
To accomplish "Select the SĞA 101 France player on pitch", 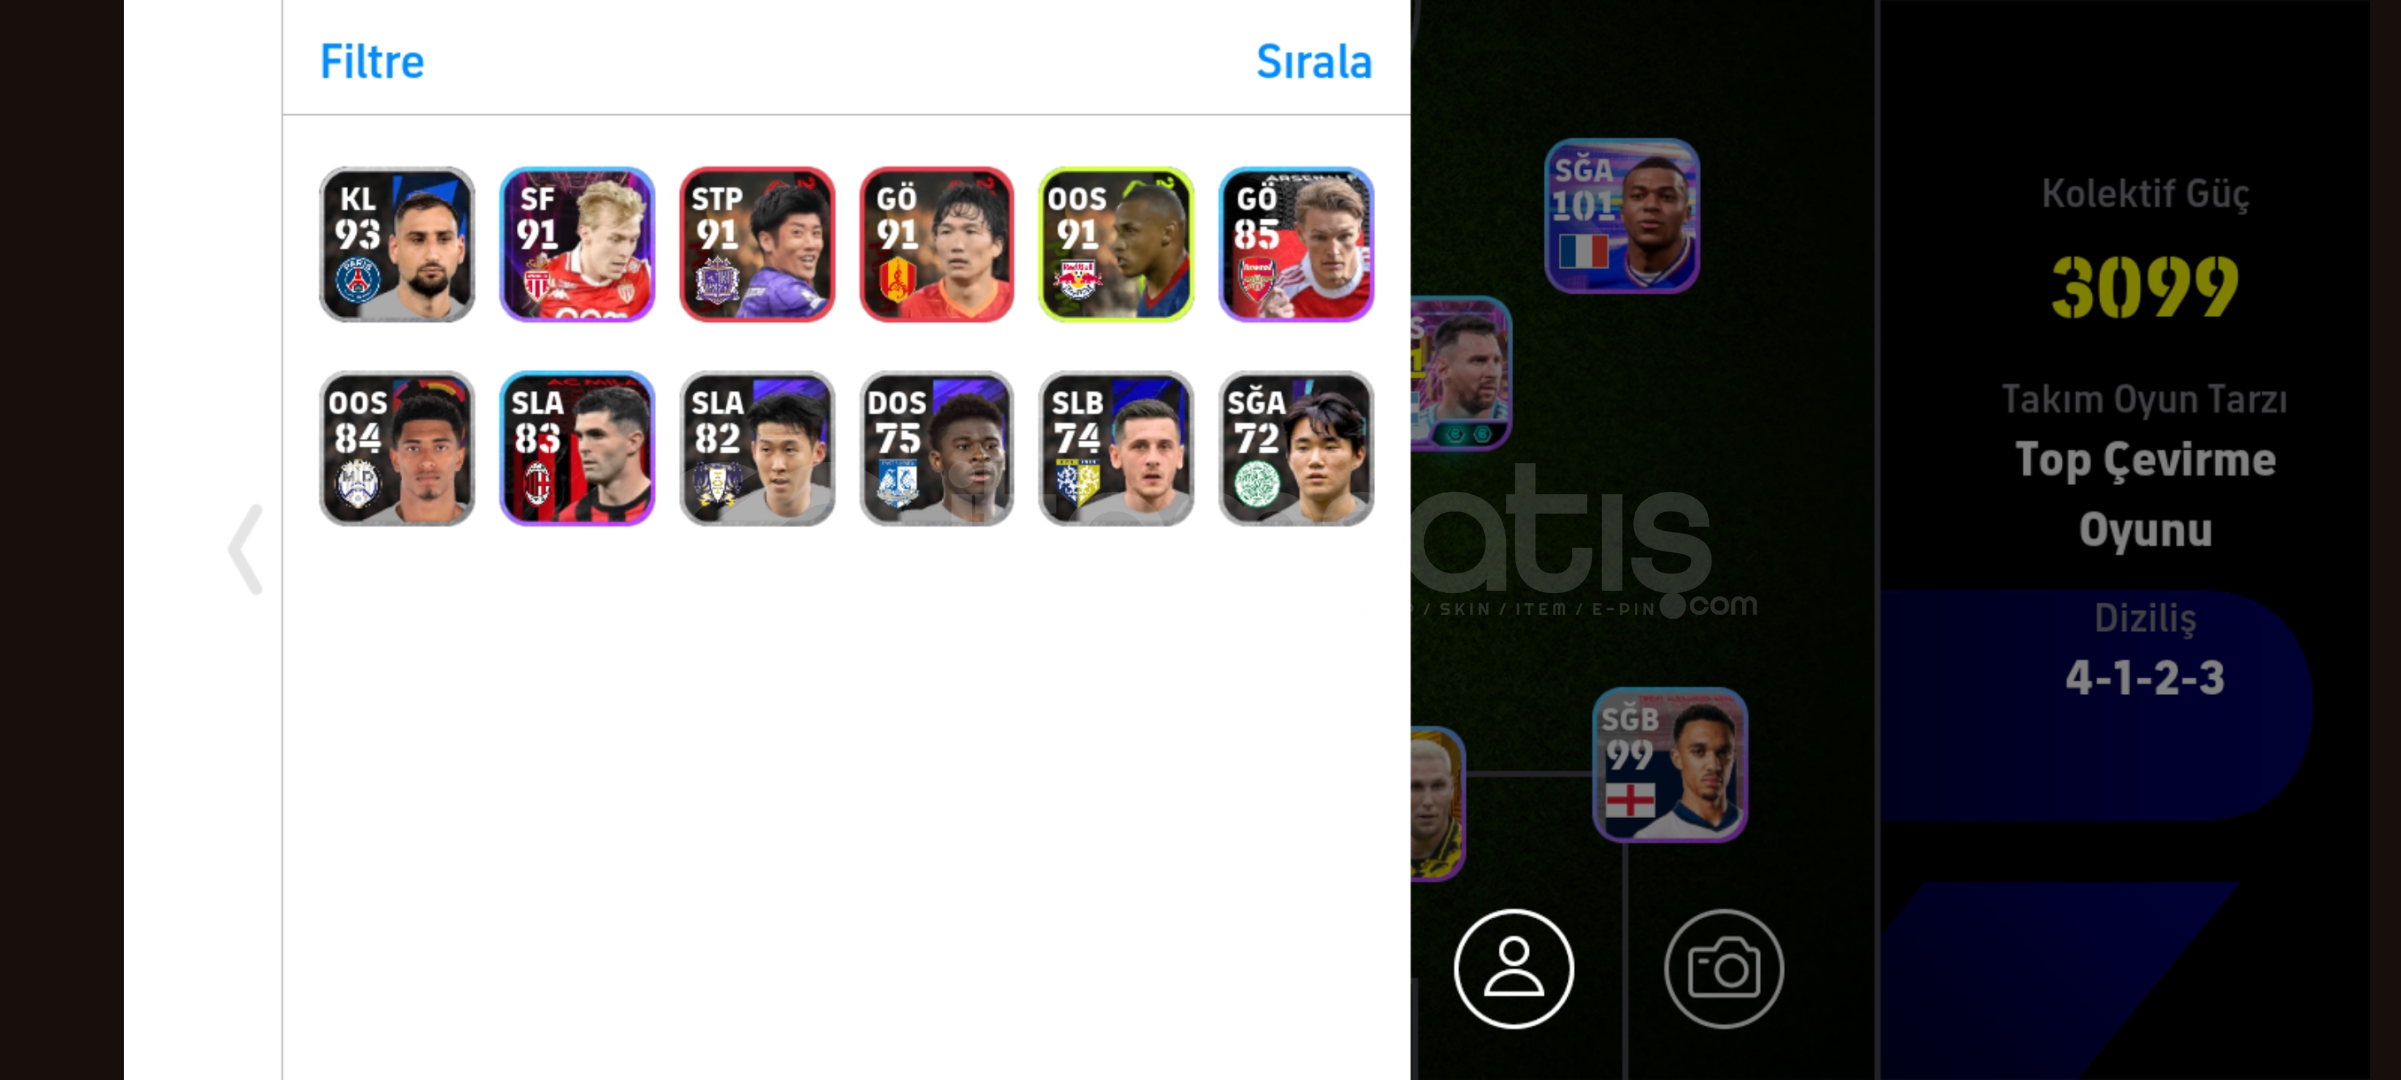I will tap(1622, 216).
